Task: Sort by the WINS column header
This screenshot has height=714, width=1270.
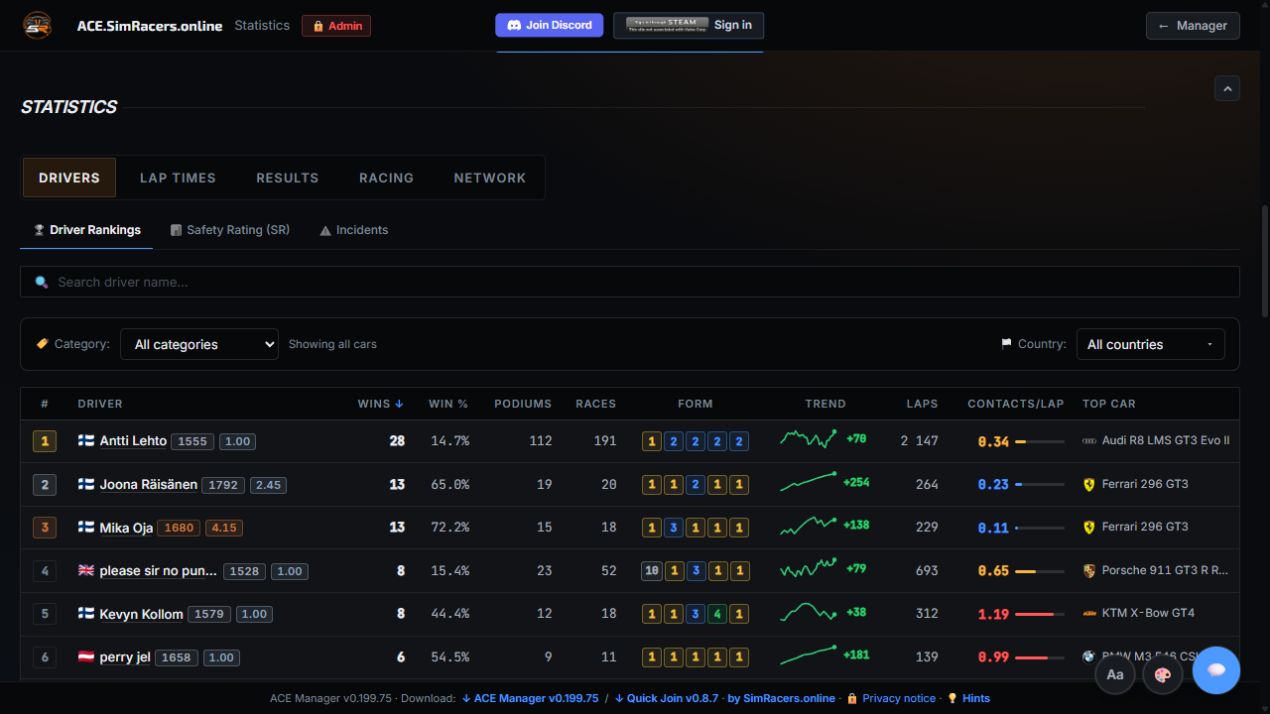Action: (x=380, y=404)
